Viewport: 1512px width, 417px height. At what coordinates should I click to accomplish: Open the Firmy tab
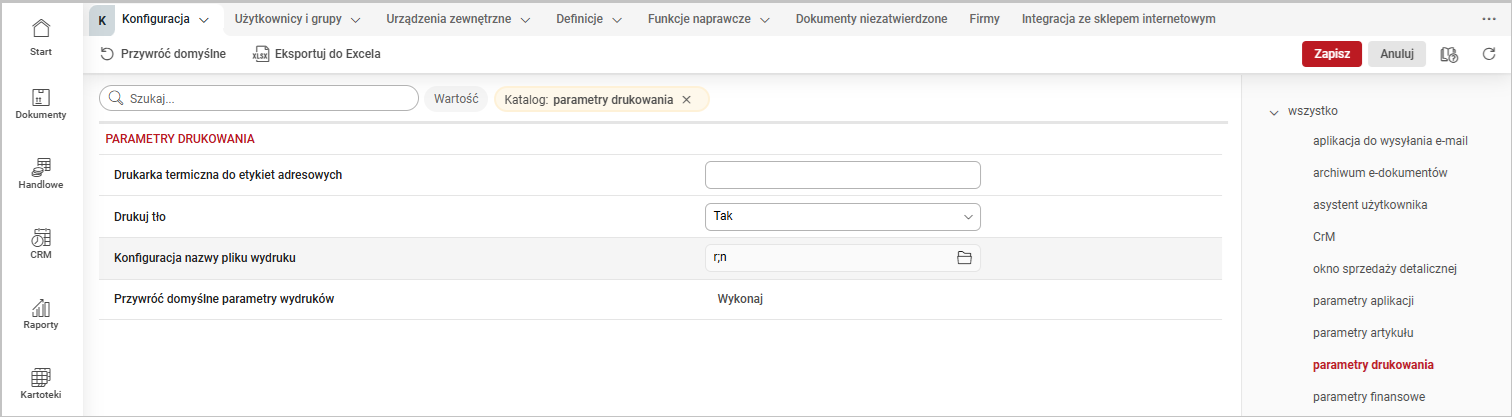click(984, 19)
